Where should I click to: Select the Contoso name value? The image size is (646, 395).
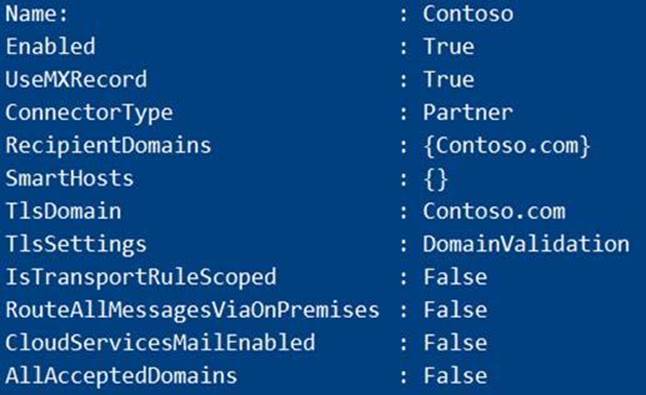click(x=468, y=14)
